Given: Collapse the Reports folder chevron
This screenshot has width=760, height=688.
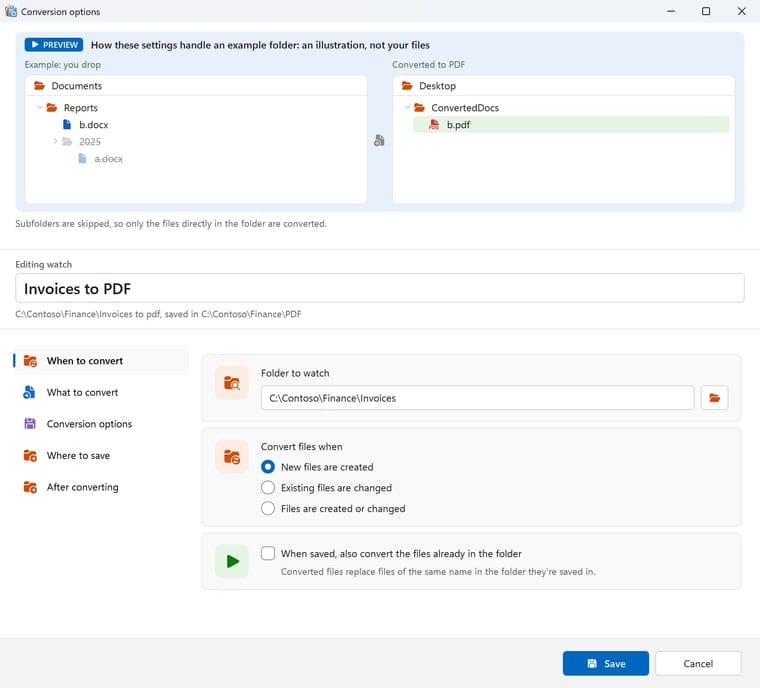Looking at the screenshot, I should 40,107.
